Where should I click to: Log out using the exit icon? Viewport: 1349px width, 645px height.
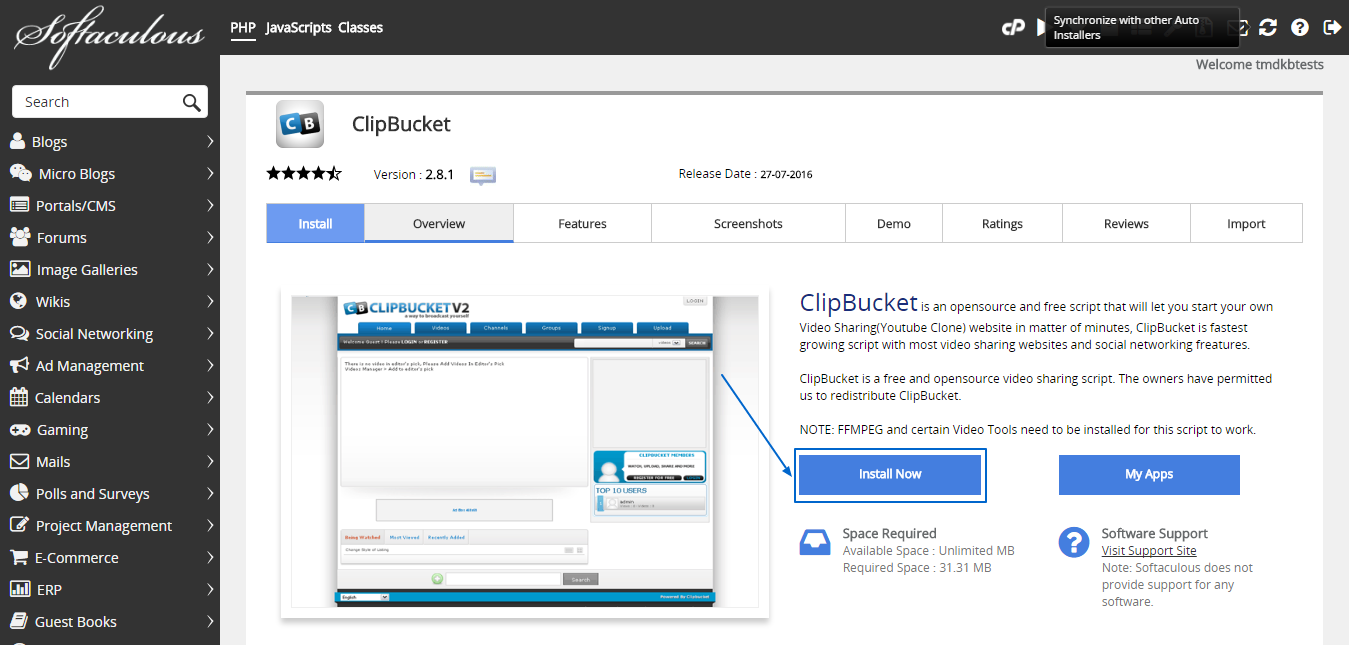(x=1332, y=27)
